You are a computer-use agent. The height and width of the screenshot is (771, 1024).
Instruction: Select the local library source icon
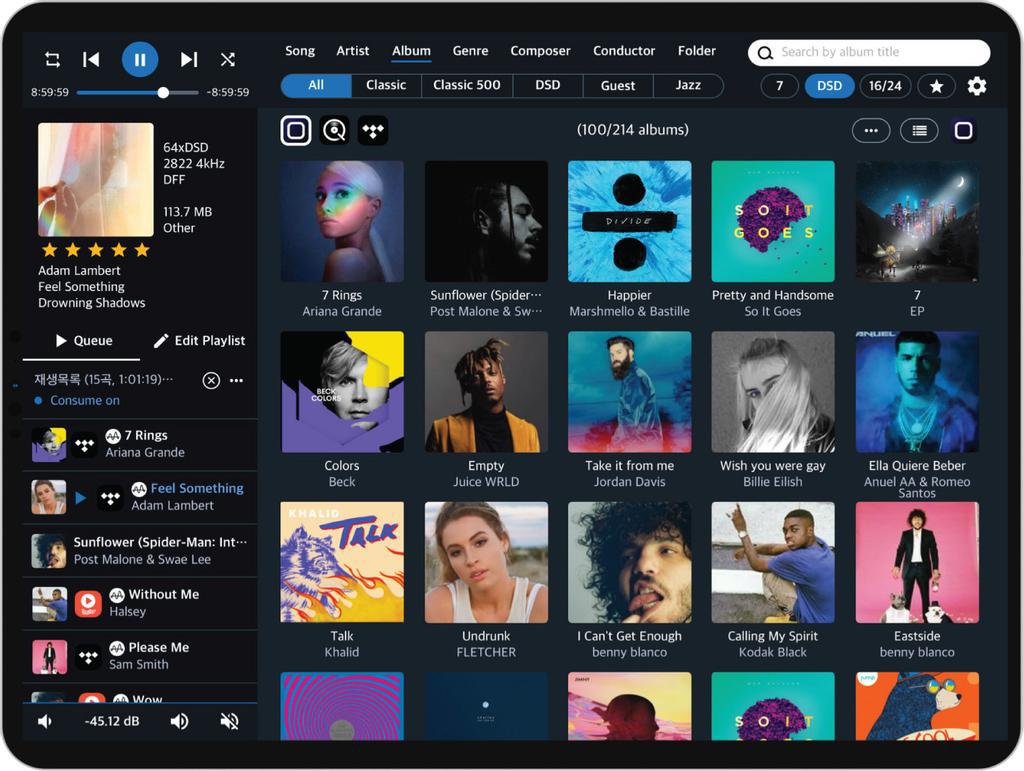click(x=296, y=131)
